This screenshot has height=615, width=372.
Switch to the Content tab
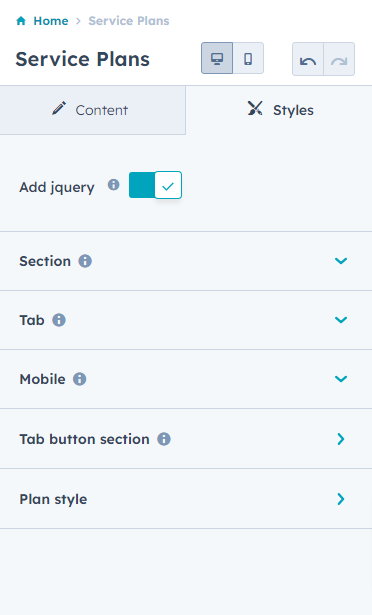click(93, 110)
